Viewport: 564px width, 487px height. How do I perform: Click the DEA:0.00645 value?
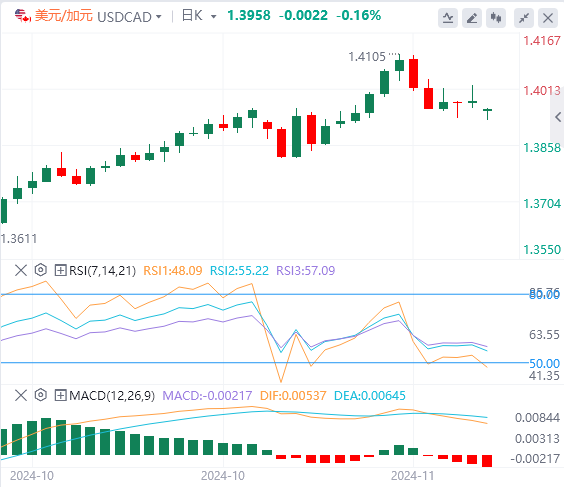pos(370,396)
